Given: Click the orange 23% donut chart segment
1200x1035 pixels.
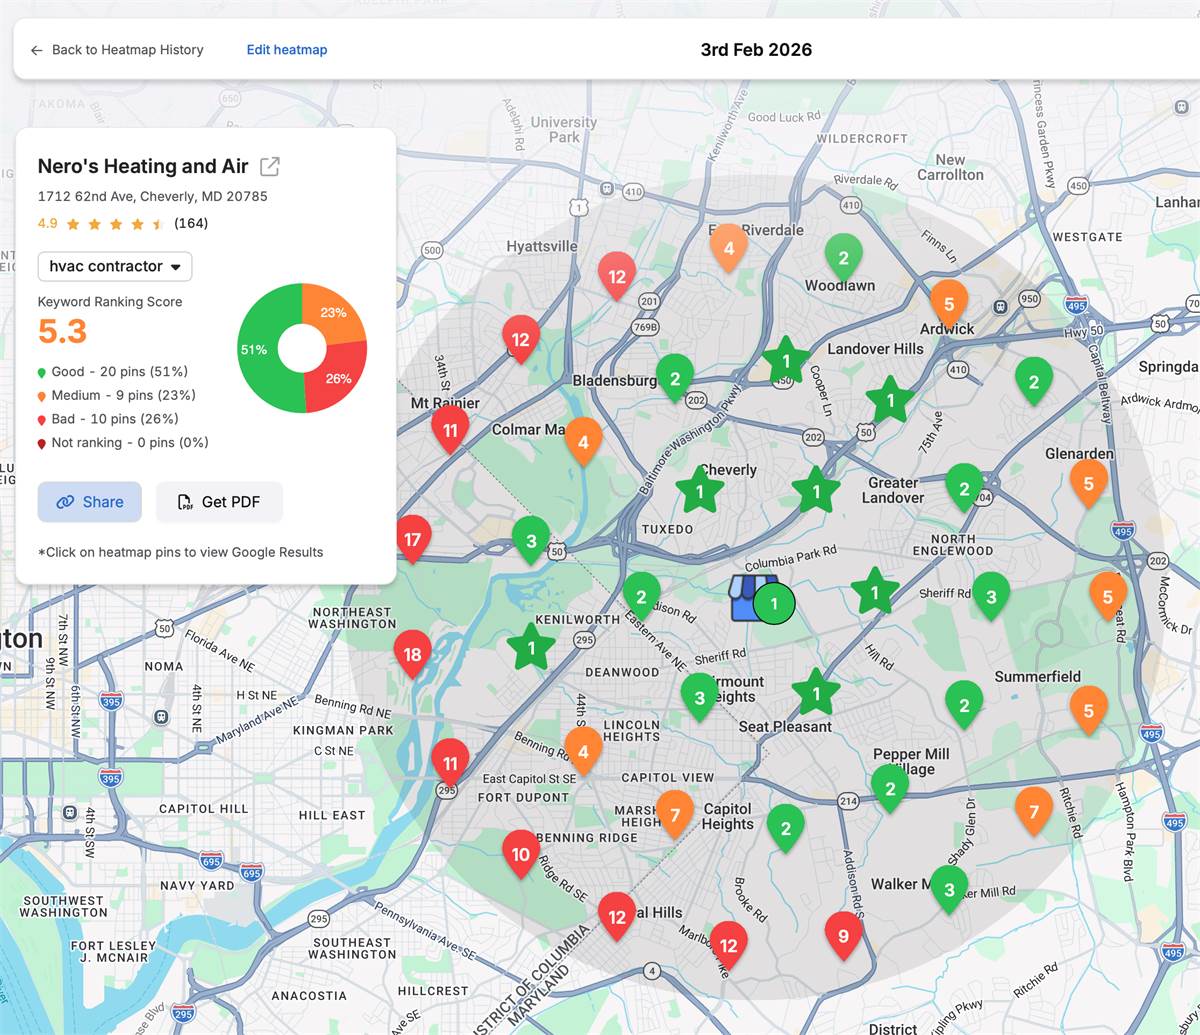Looking at the screenshot, I should 335,312.
